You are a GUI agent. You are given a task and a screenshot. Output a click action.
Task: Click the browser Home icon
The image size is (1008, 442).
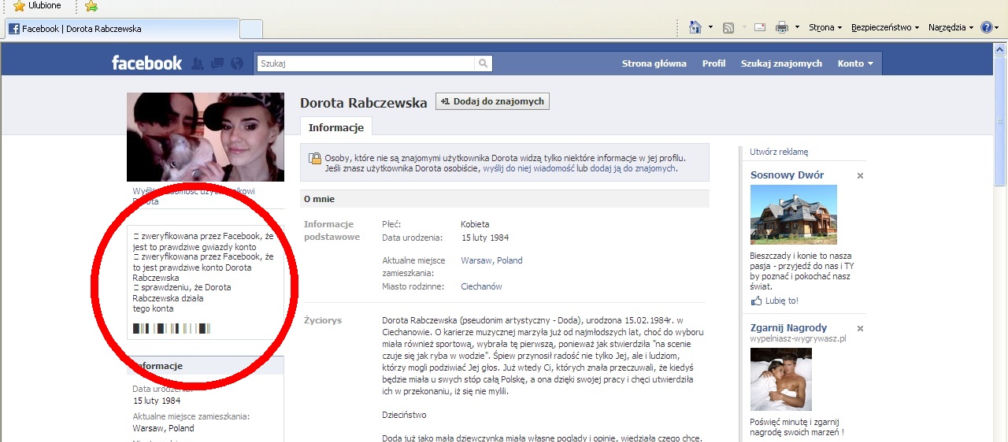coord(695,27)
